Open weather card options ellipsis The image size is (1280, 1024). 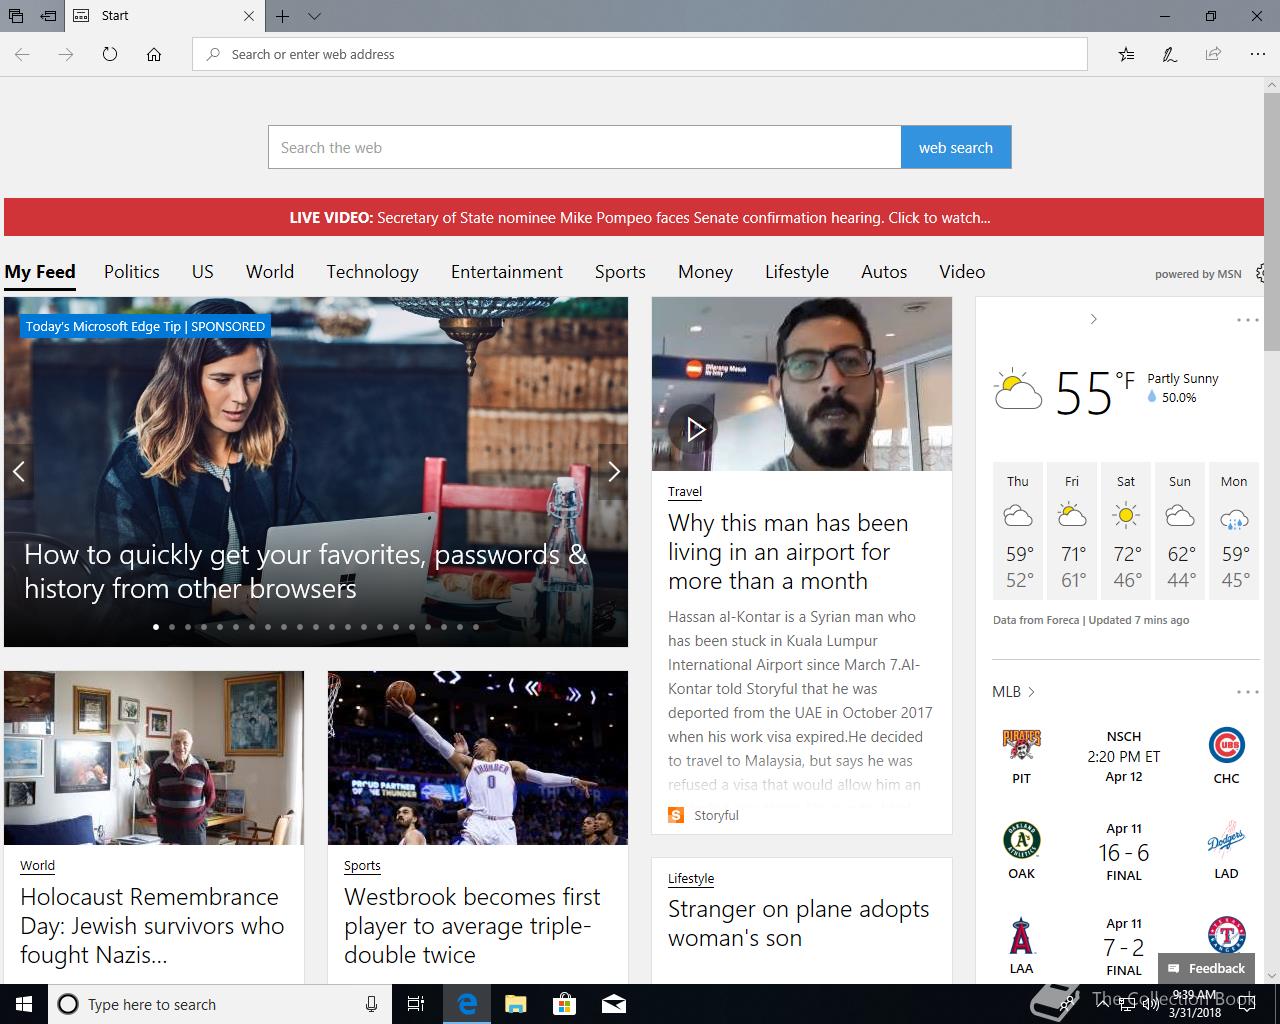1248,320
